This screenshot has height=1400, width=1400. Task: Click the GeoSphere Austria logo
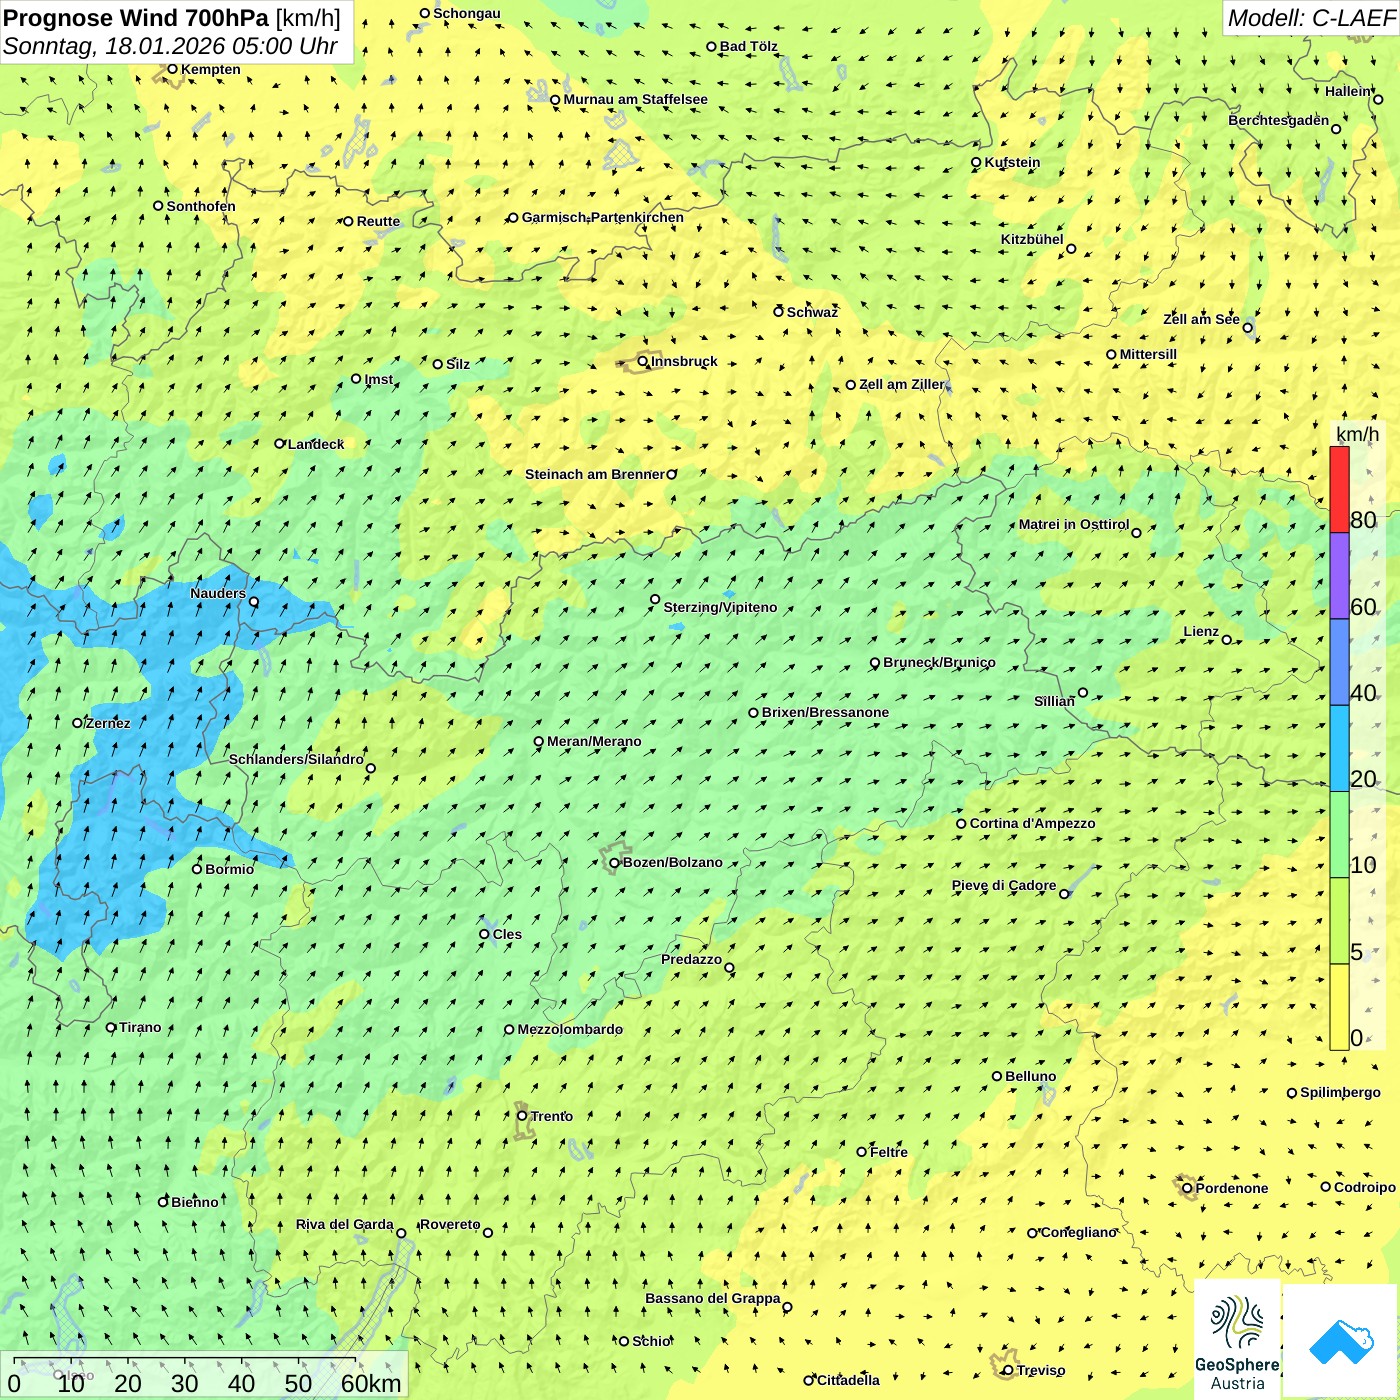point(1237,1340)
